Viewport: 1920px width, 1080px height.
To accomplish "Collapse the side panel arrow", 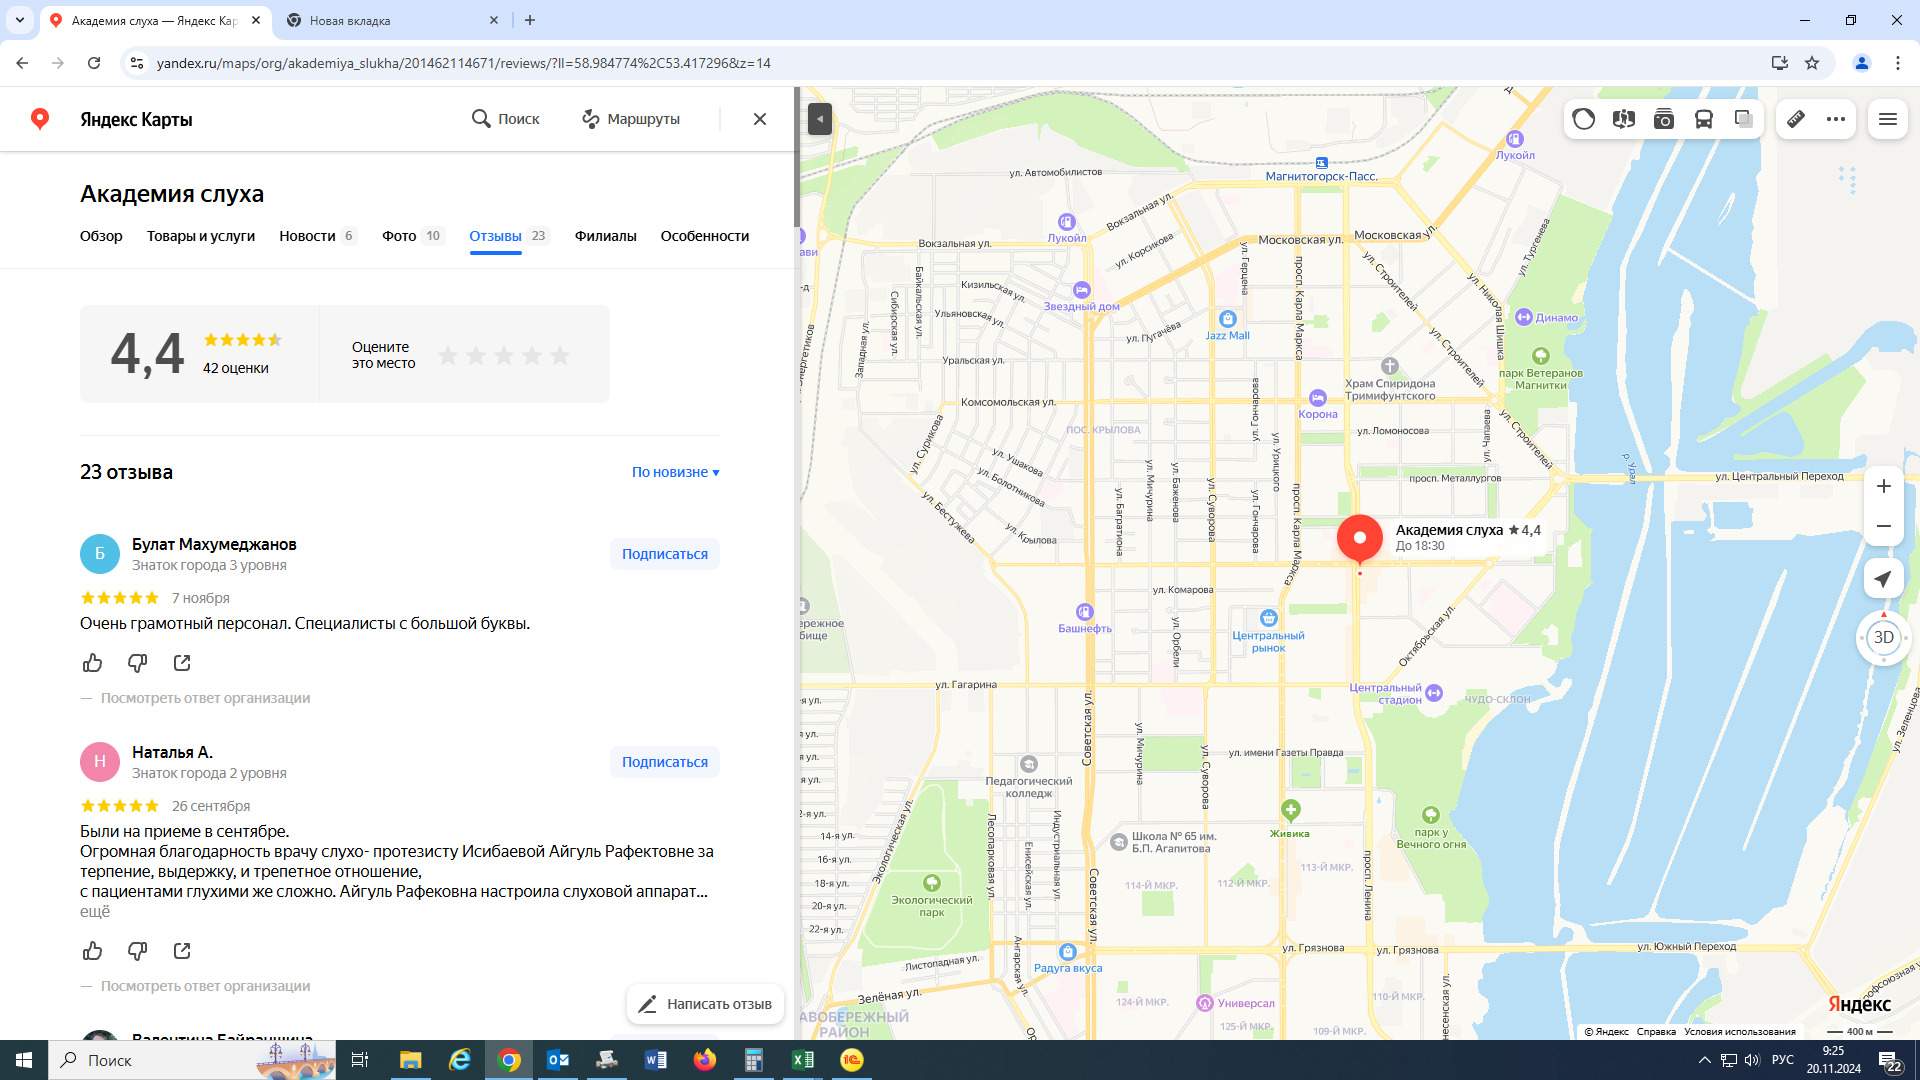I will click(819, 119).
